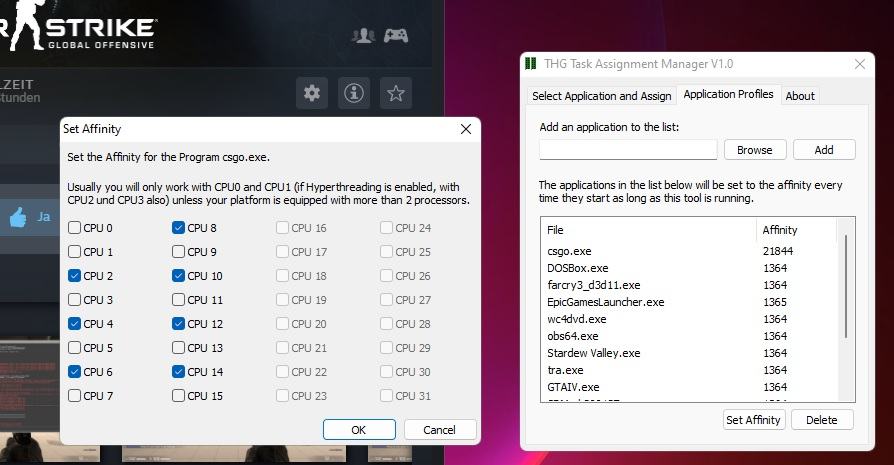Image resolution: width=894 pixels, height=465 pixels.
Task: Tick the CPU 9 checkbox
Action: coord(178,252)
